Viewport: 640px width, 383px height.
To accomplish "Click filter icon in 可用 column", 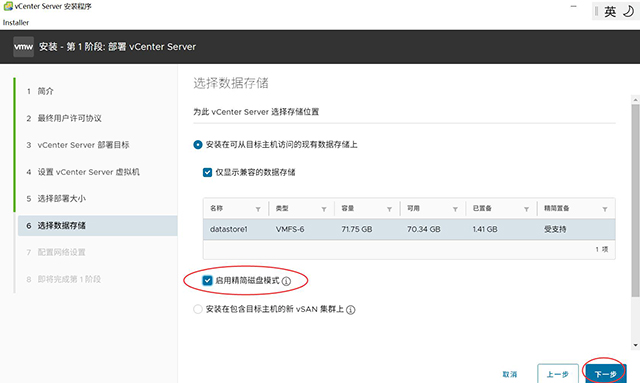I will 455,209.
